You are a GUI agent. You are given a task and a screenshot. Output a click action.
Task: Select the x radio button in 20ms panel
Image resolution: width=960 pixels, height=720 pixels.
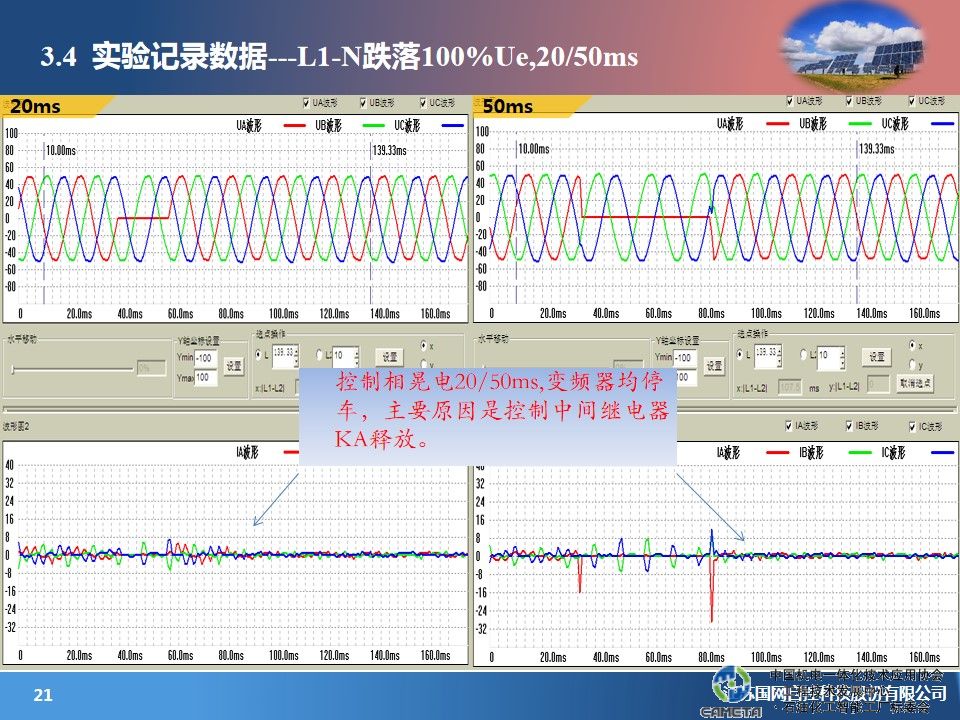[424, 346]
